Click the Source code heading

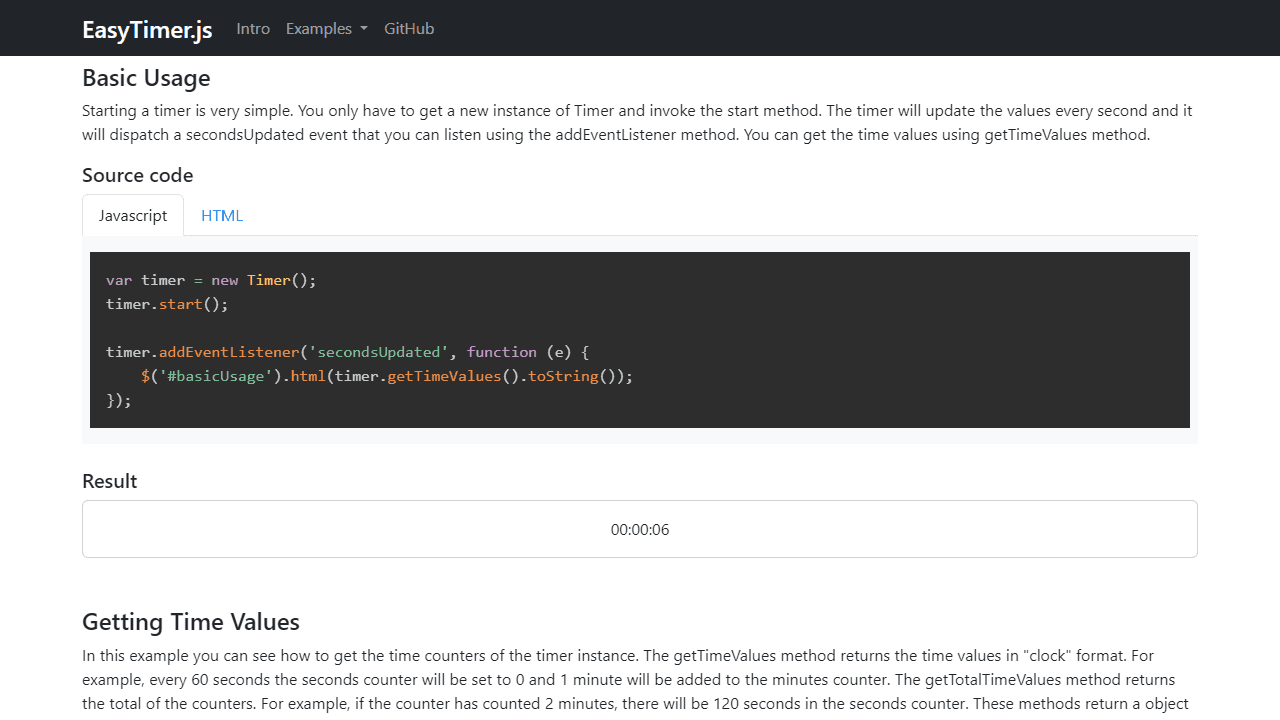(x=137, y=175)
